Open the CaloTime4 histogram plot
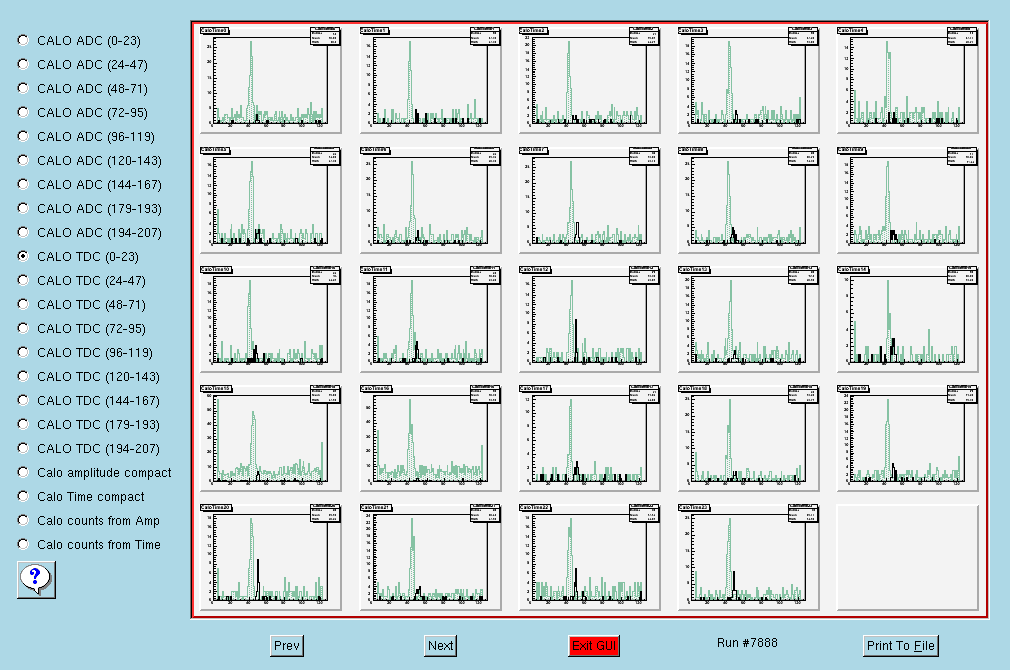Image resolution: width=1010 pixels, height=670 pixels. tap(907, 80)
